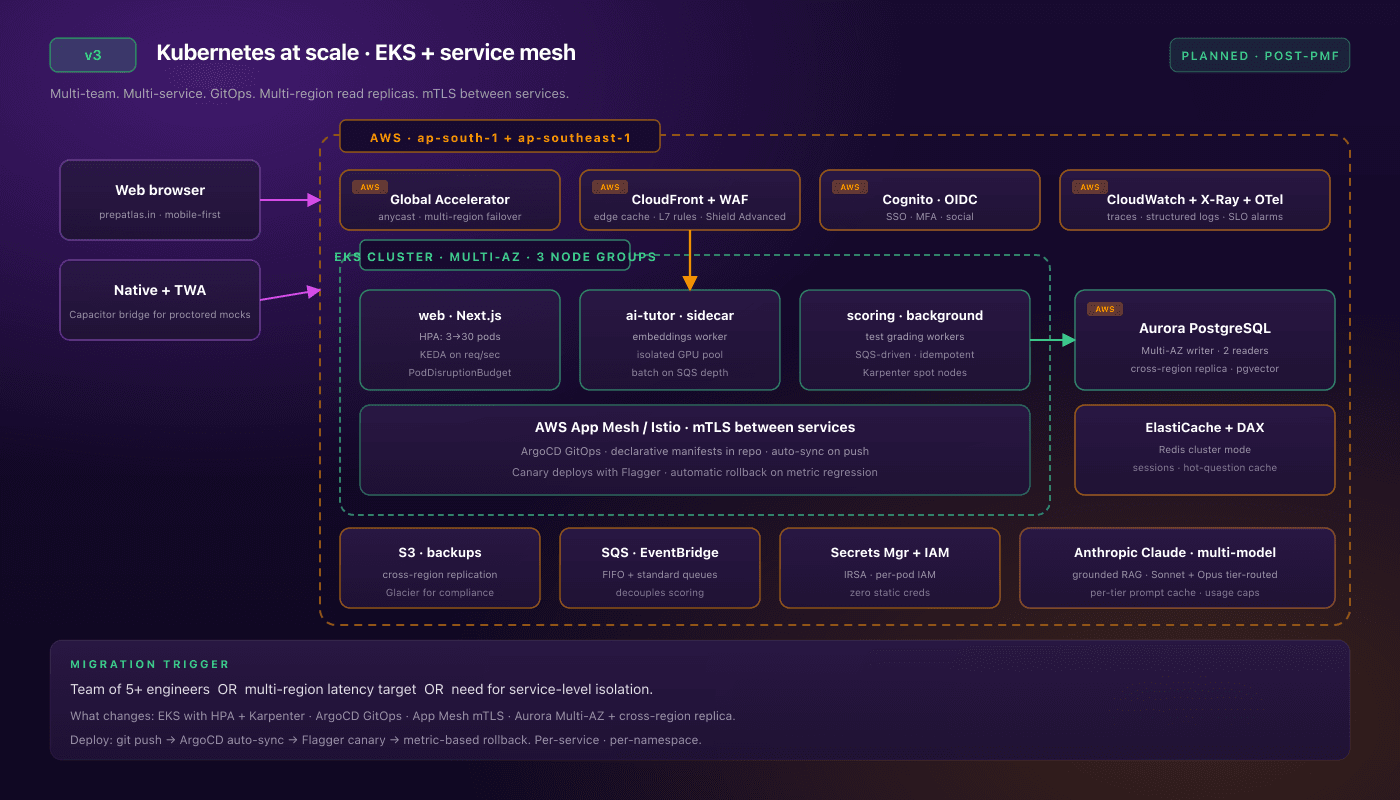Open the Aurora PostgreSQL card title
This screenshot has width=1400, height=800.
coord(1205,328)
